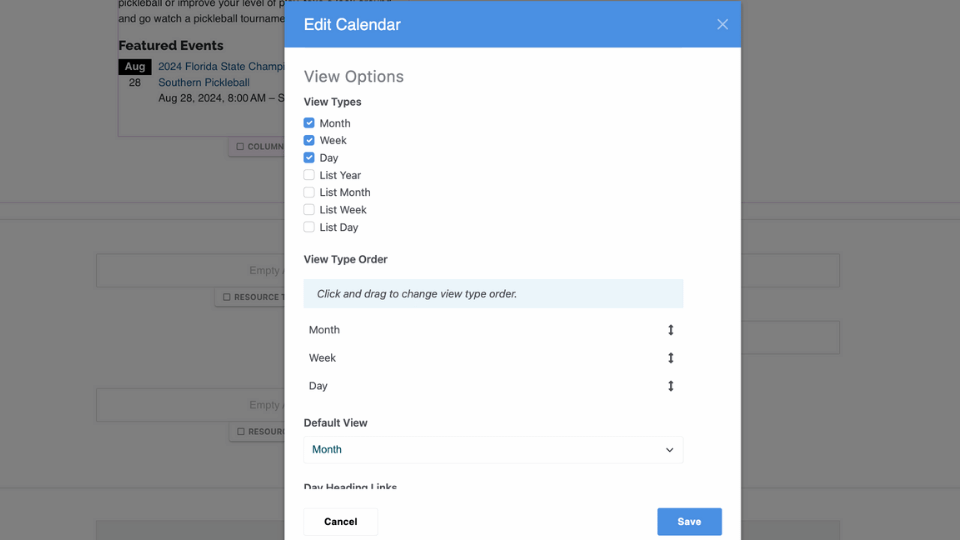
Task: Click the Default View chevron arrow
Action: click(670, 450)
